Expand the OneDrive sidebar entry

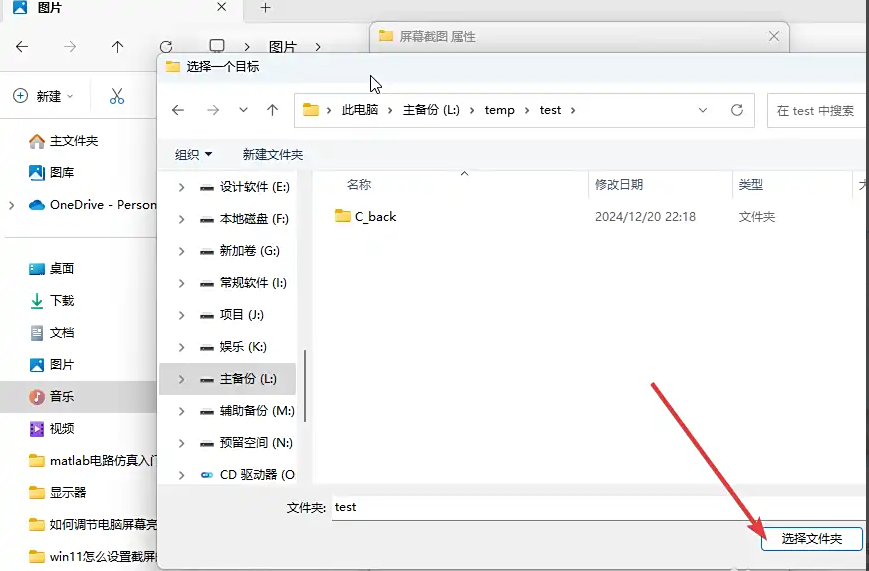tap(11, 205)
